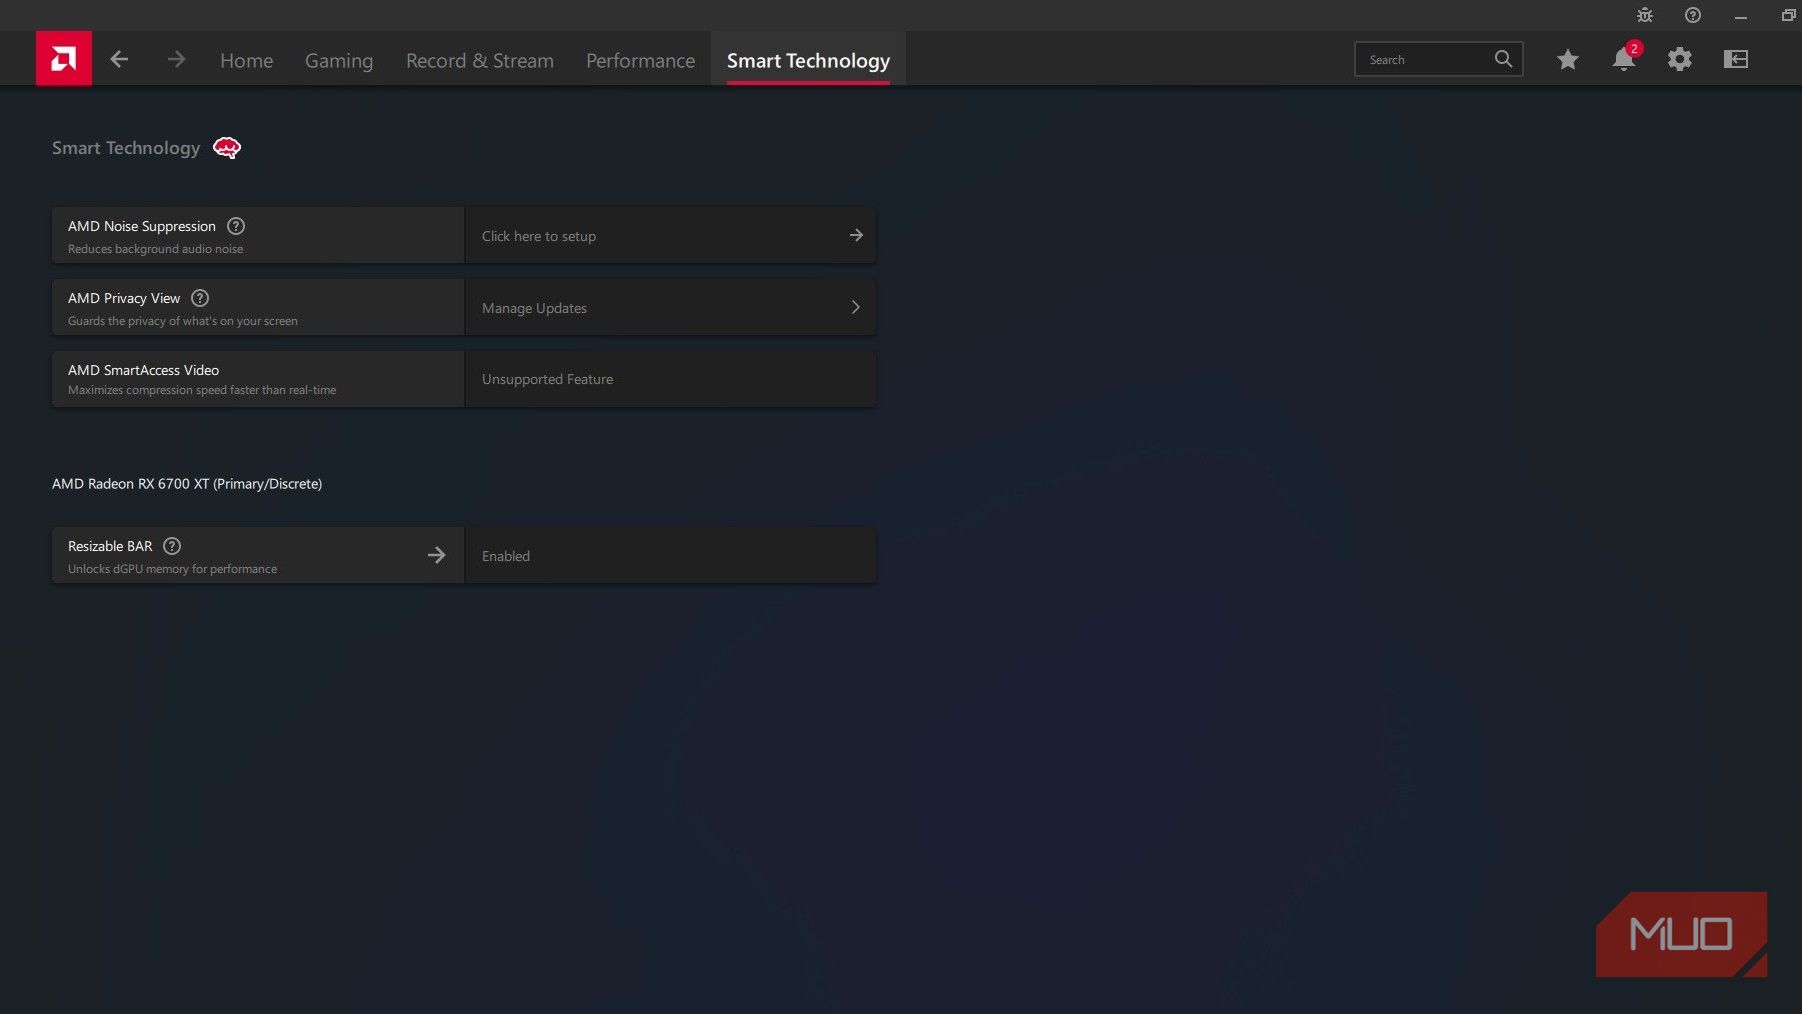The width and height of the screenshot is (1802, 1014).
Task: Select the Smart Technology tab
Action: [x=808, y=60]
